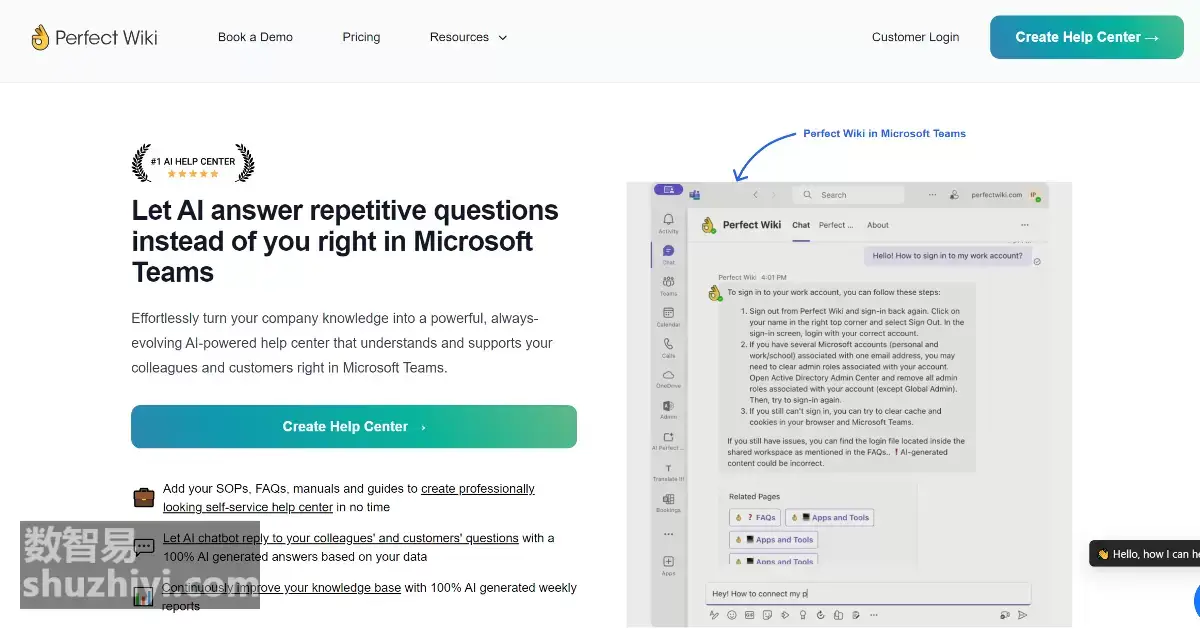The width and height of the screenshot is (1200, 630).
Task: Follow the AI chatbot reply link
Action: (x=340, y=538)
